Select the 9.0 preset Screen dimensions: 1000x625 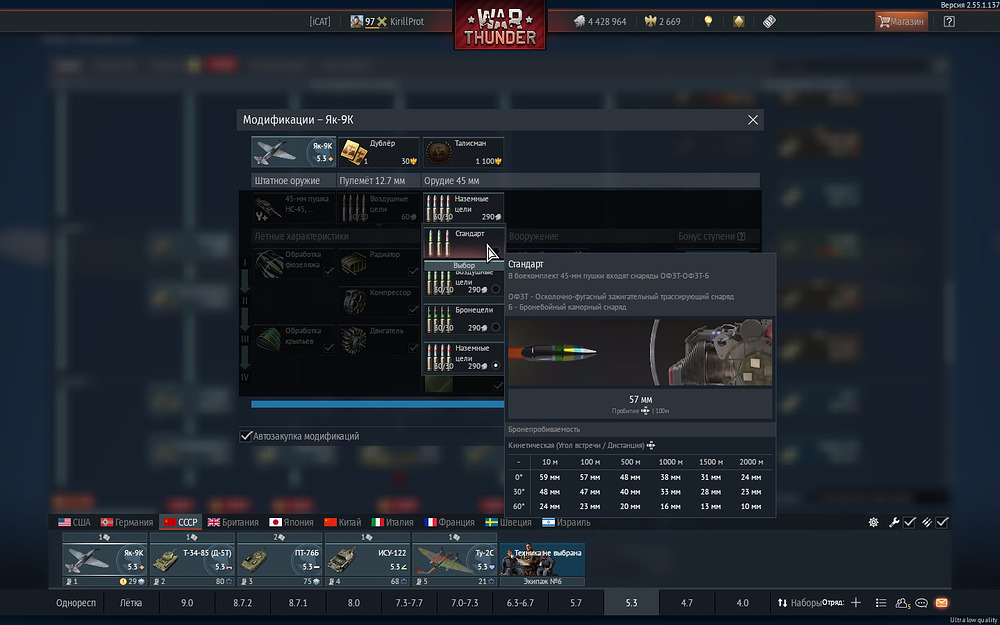click(x=187, y=603)
